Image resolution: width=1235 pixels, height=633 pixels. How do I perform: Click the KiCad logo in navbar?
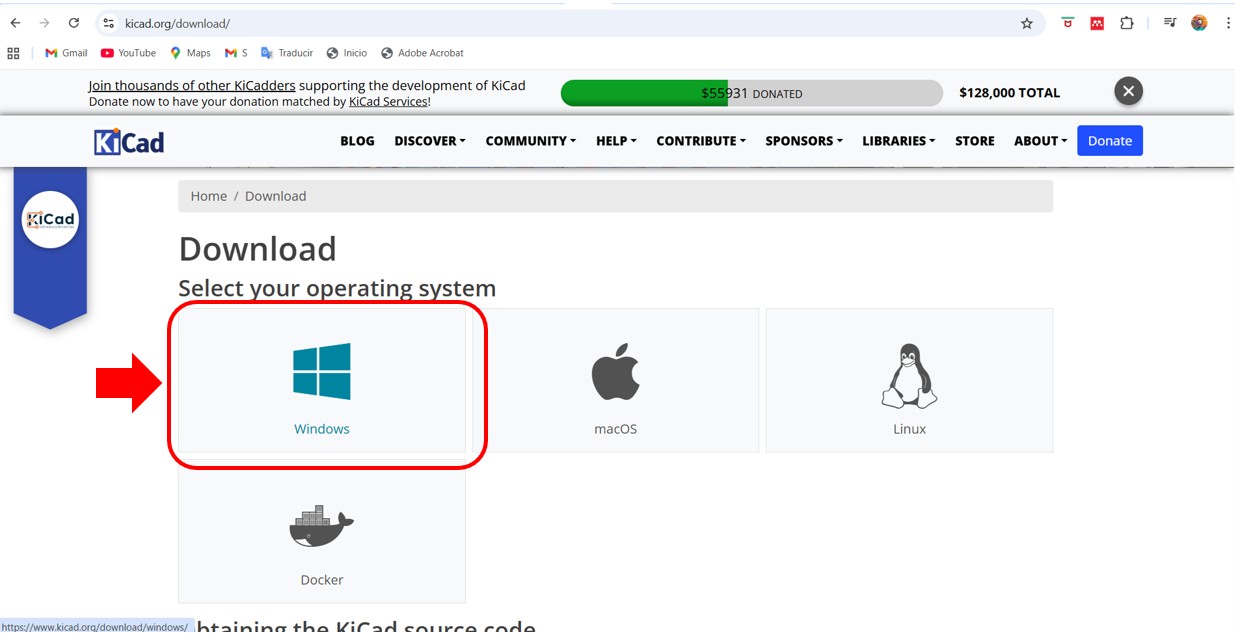coord(129,141)
